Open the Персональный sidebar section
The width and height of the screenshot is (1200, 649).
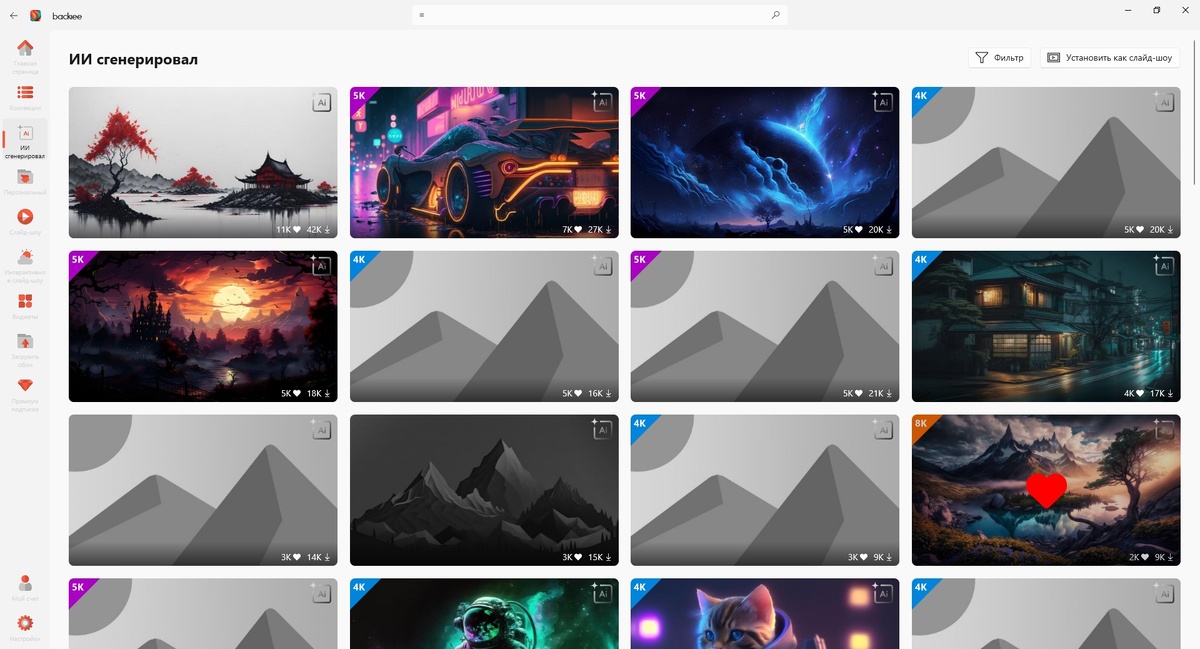25,182
